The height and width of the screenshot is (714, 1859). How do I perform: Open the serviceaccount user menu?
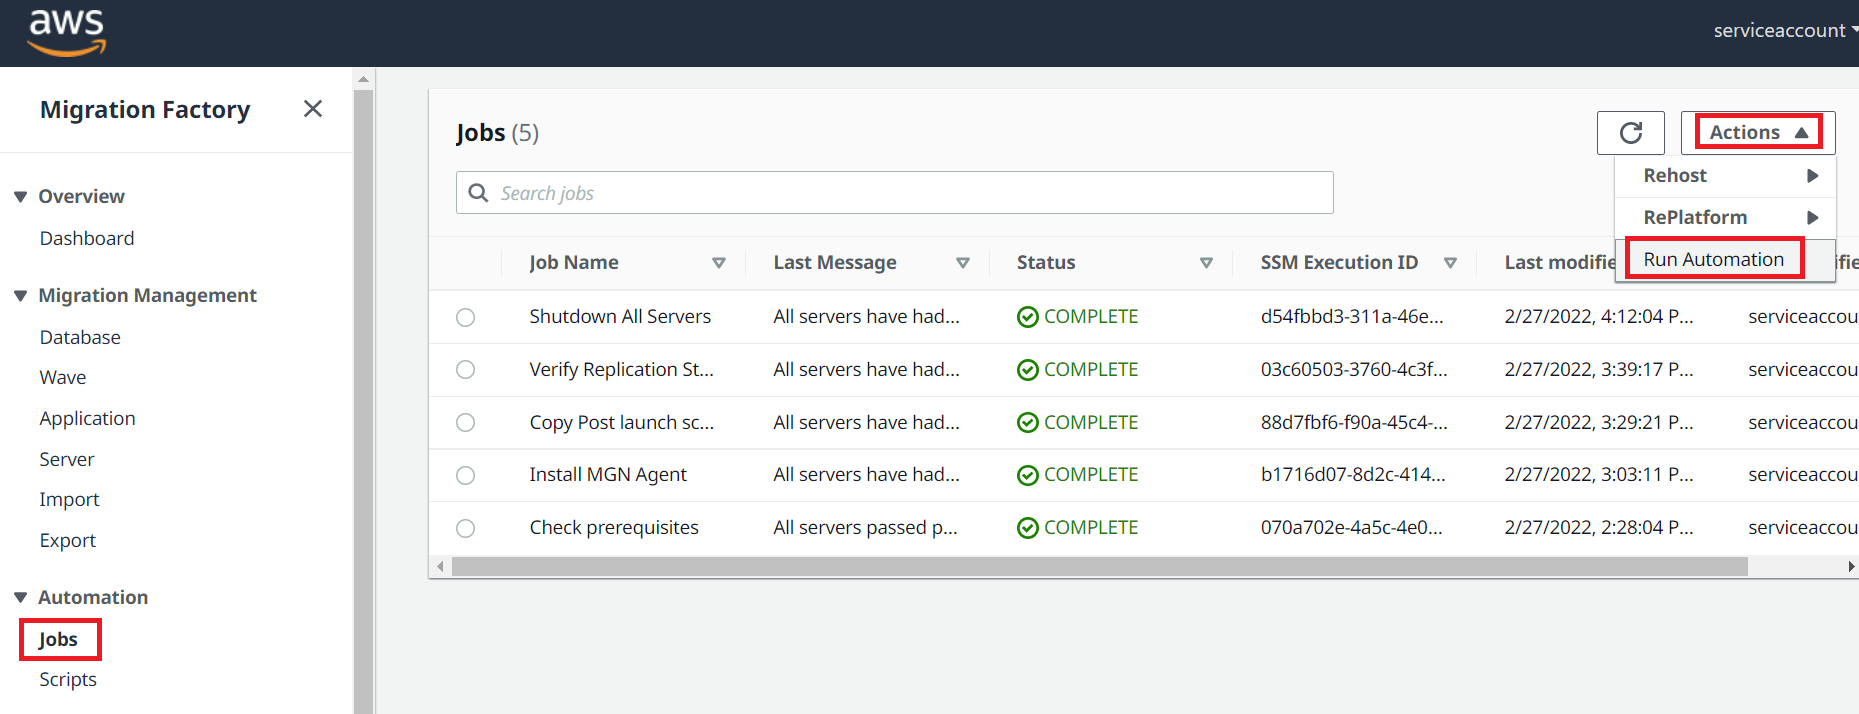pyautogui.click(x=1784, y=31)
